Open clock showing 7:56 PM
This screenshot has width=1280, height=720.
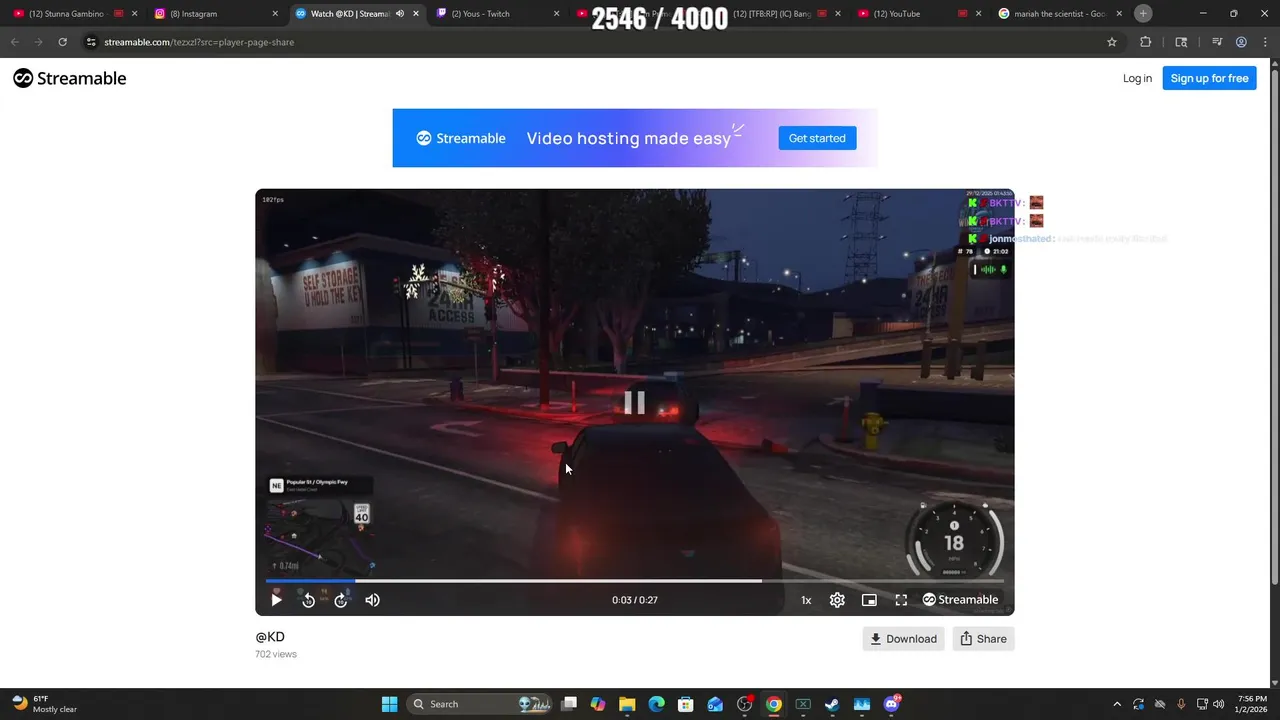coord(1252,704)
